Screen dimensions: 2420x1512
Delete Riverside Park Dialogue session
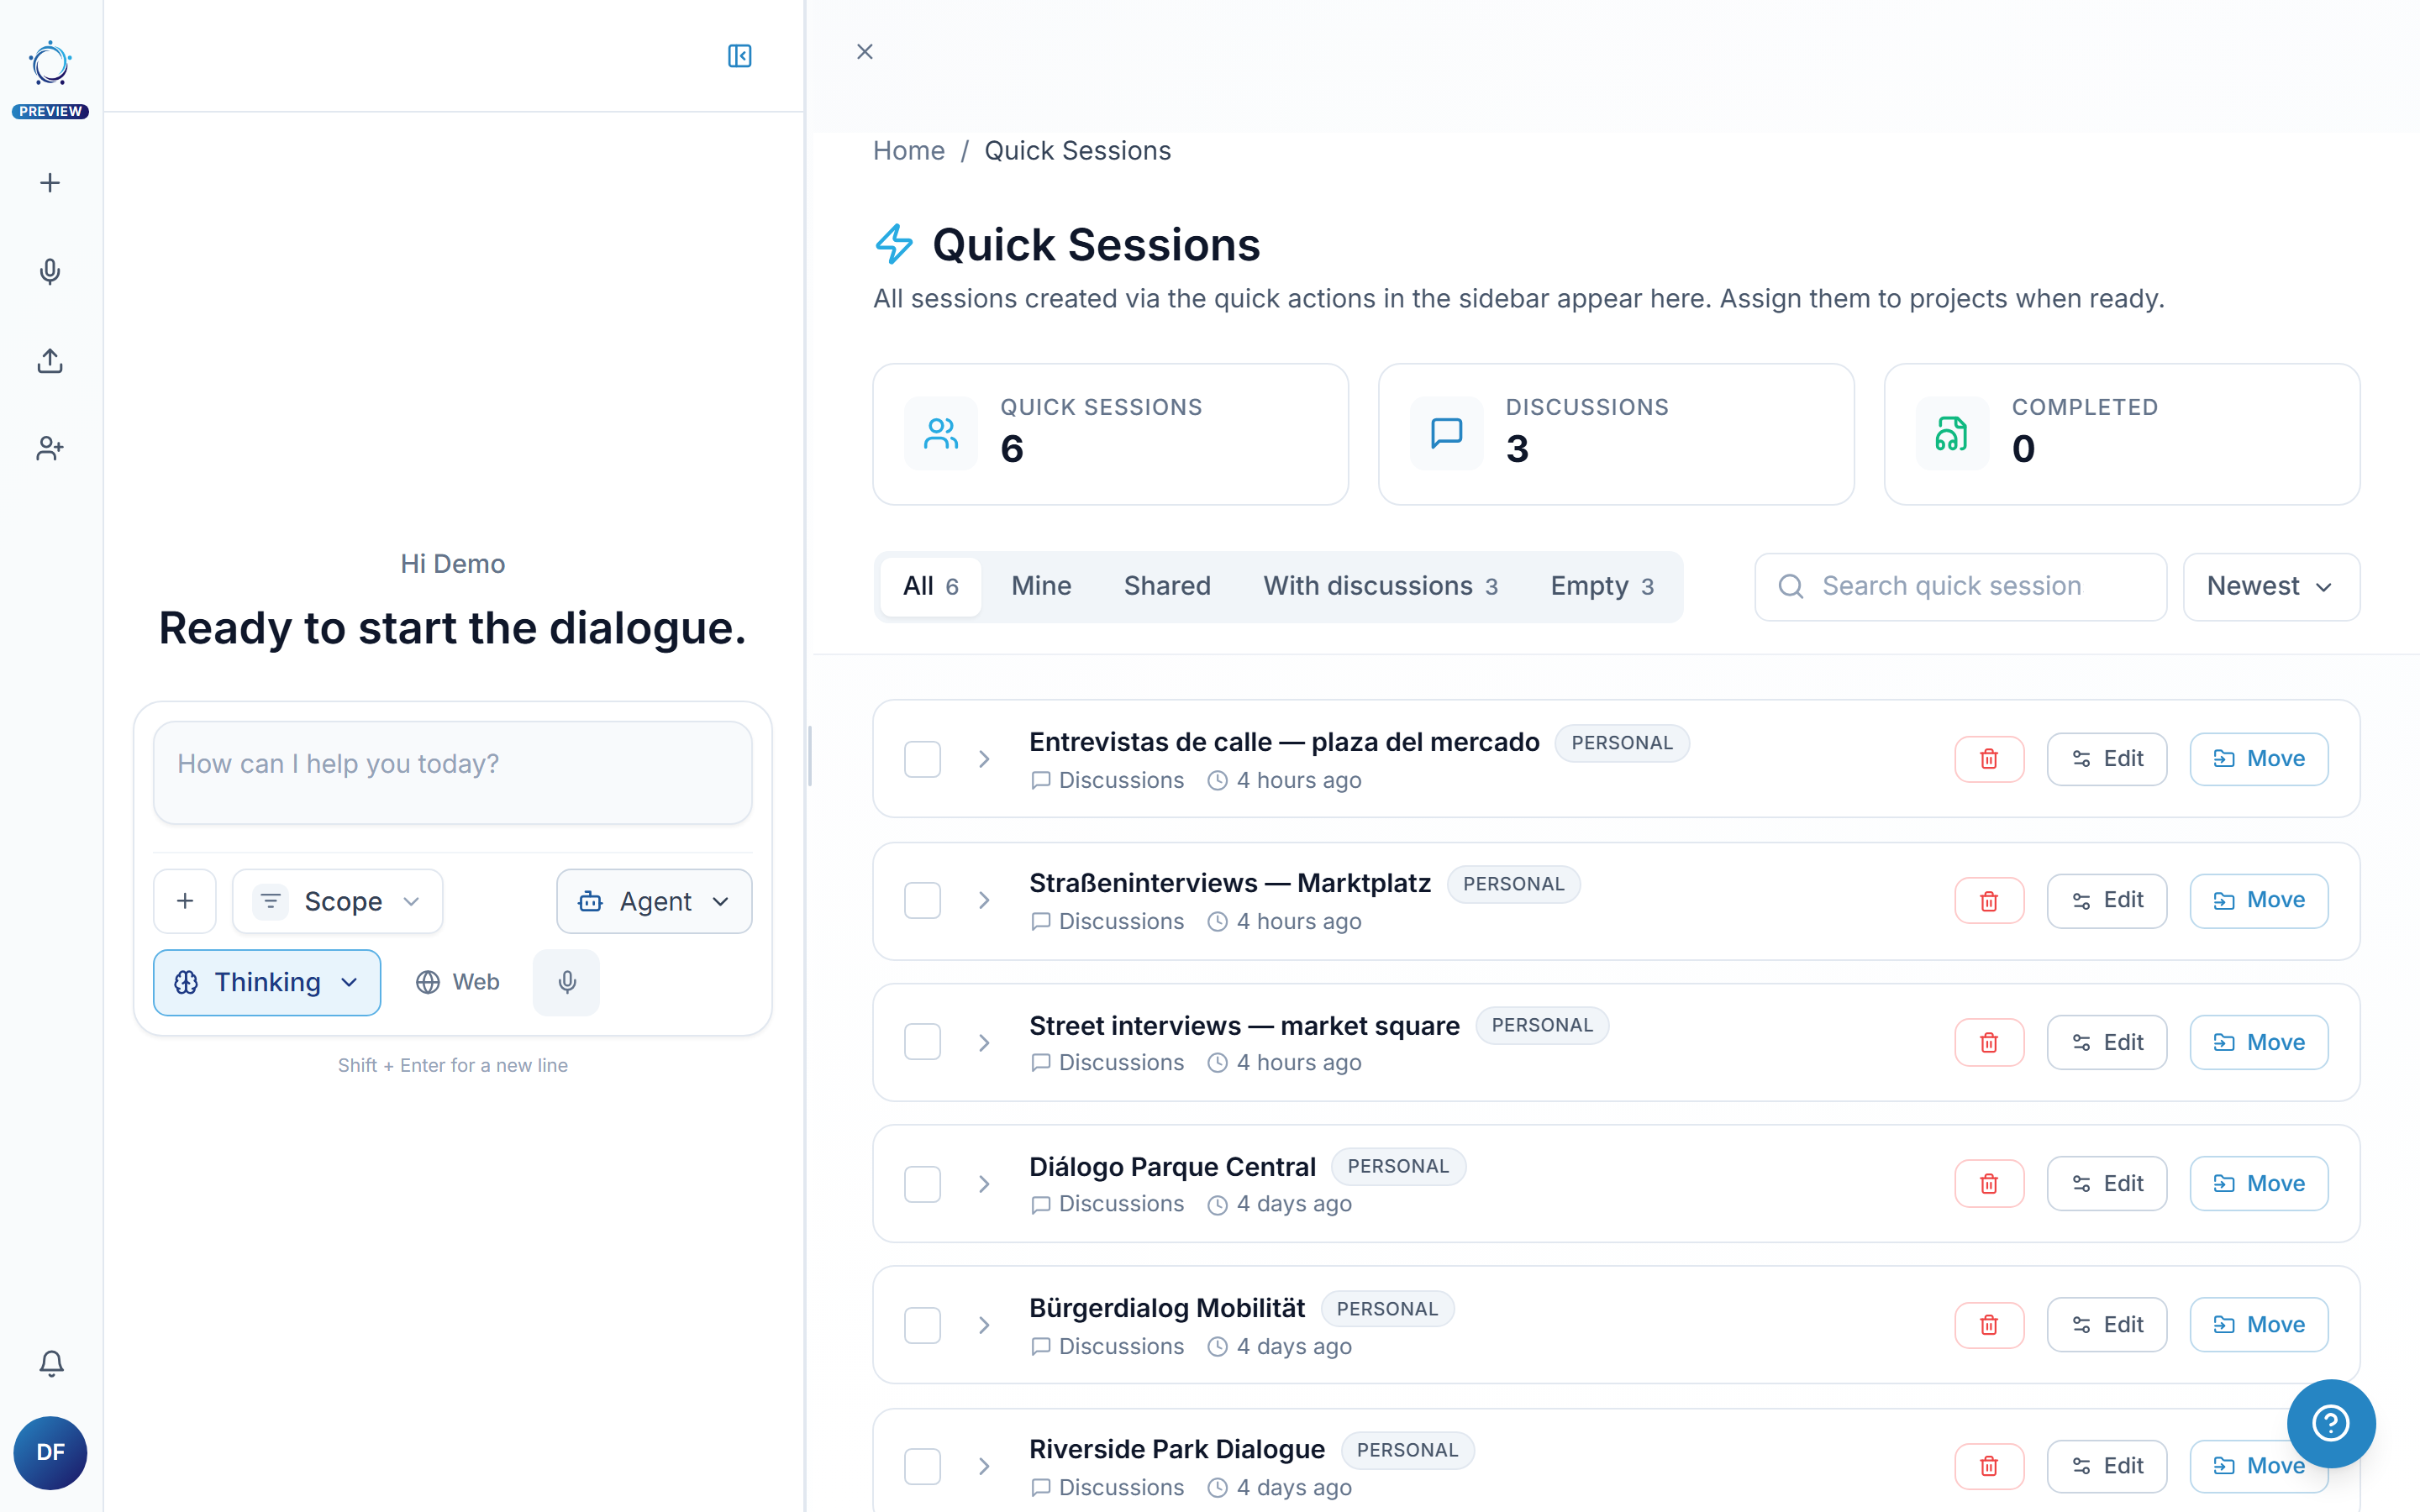(x=1989, y=1466)
